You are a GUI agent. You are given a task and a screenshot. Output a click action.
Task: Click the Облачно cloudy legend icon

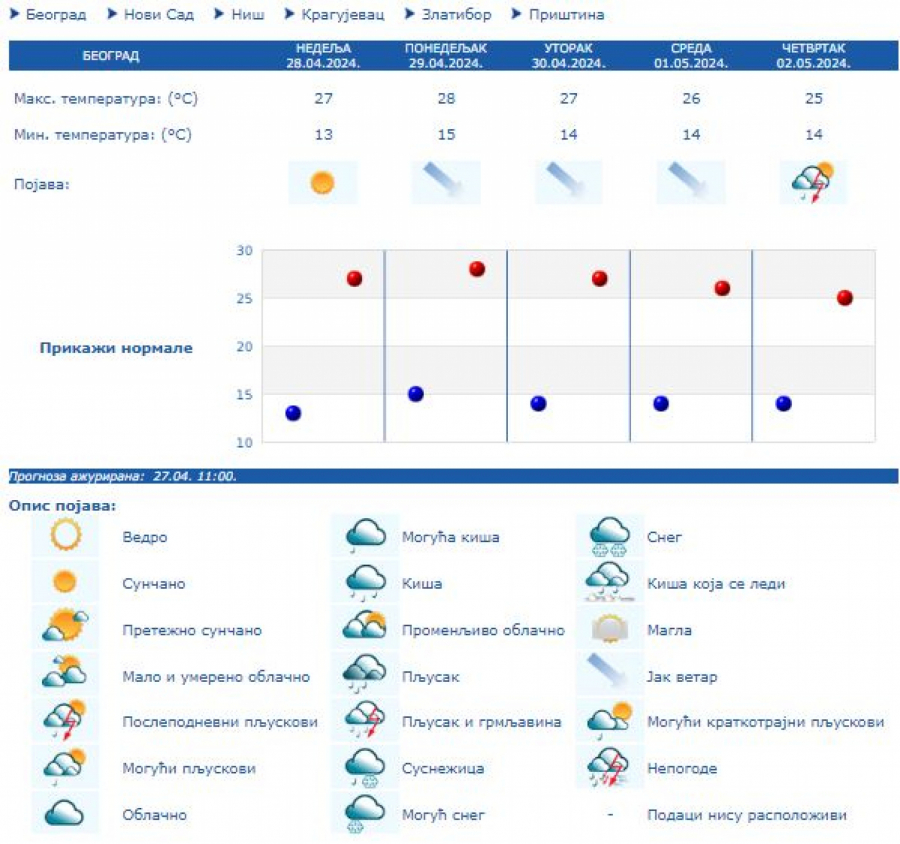point(66,815)
